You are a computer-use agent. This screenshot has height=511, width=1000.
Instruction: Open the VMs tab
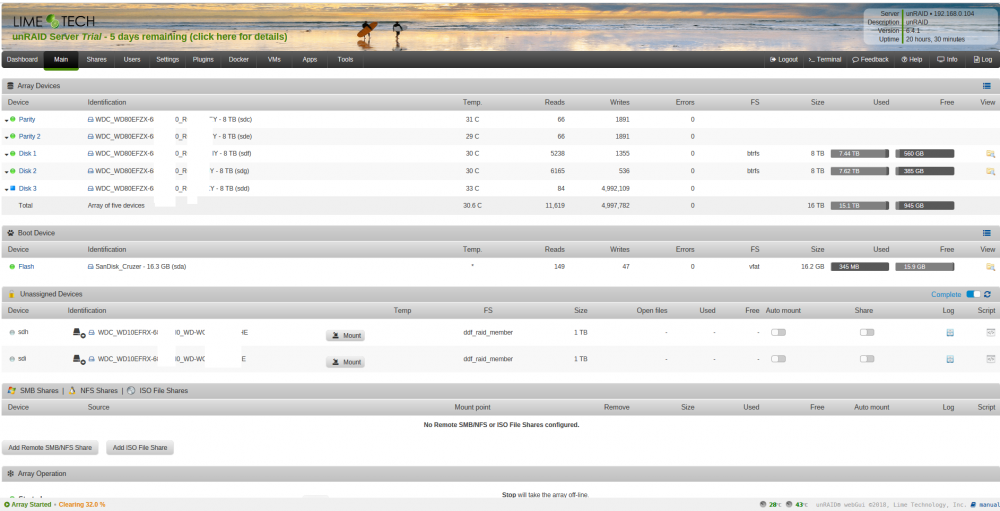pos(274,59)
